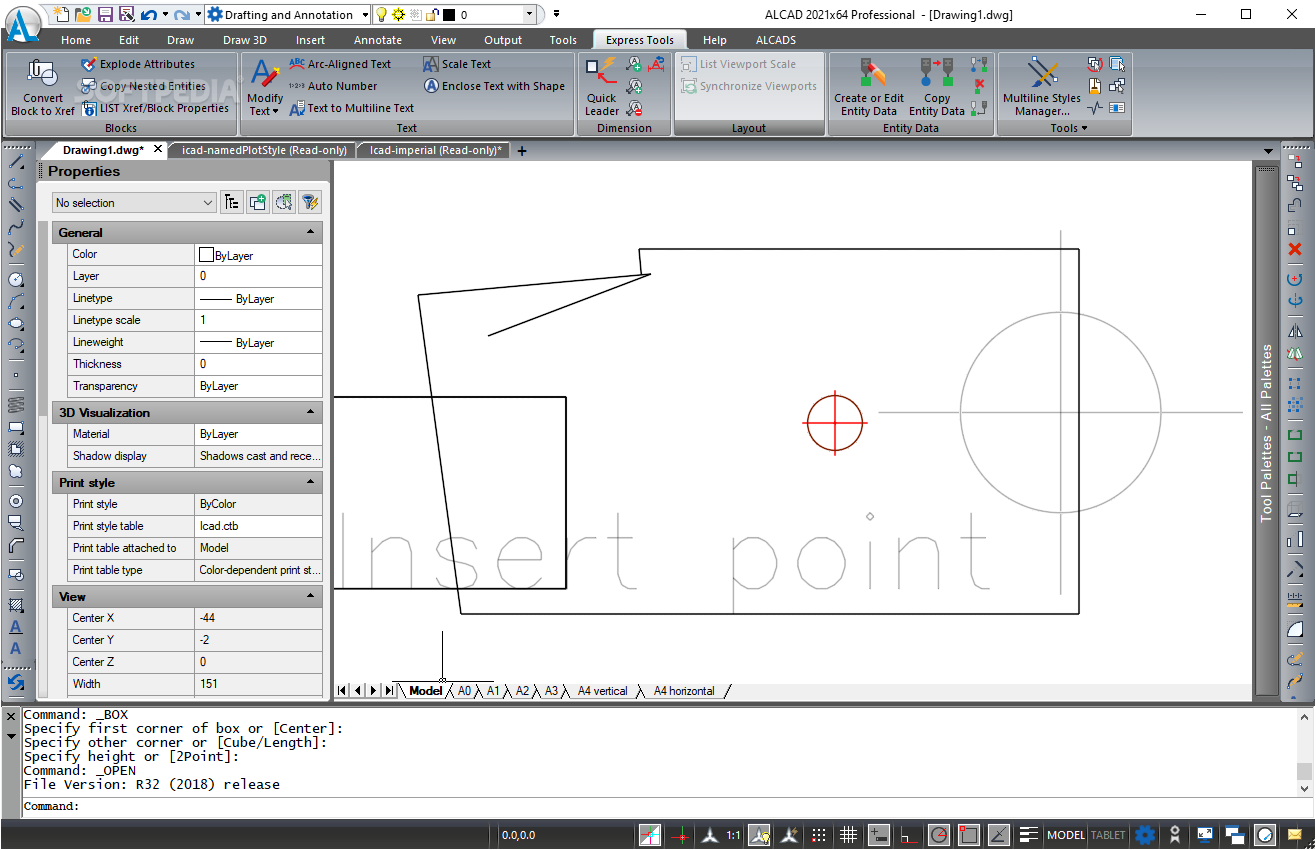Click the Linetype scale value field
The image size is (1316, 850).
[258, 320]
